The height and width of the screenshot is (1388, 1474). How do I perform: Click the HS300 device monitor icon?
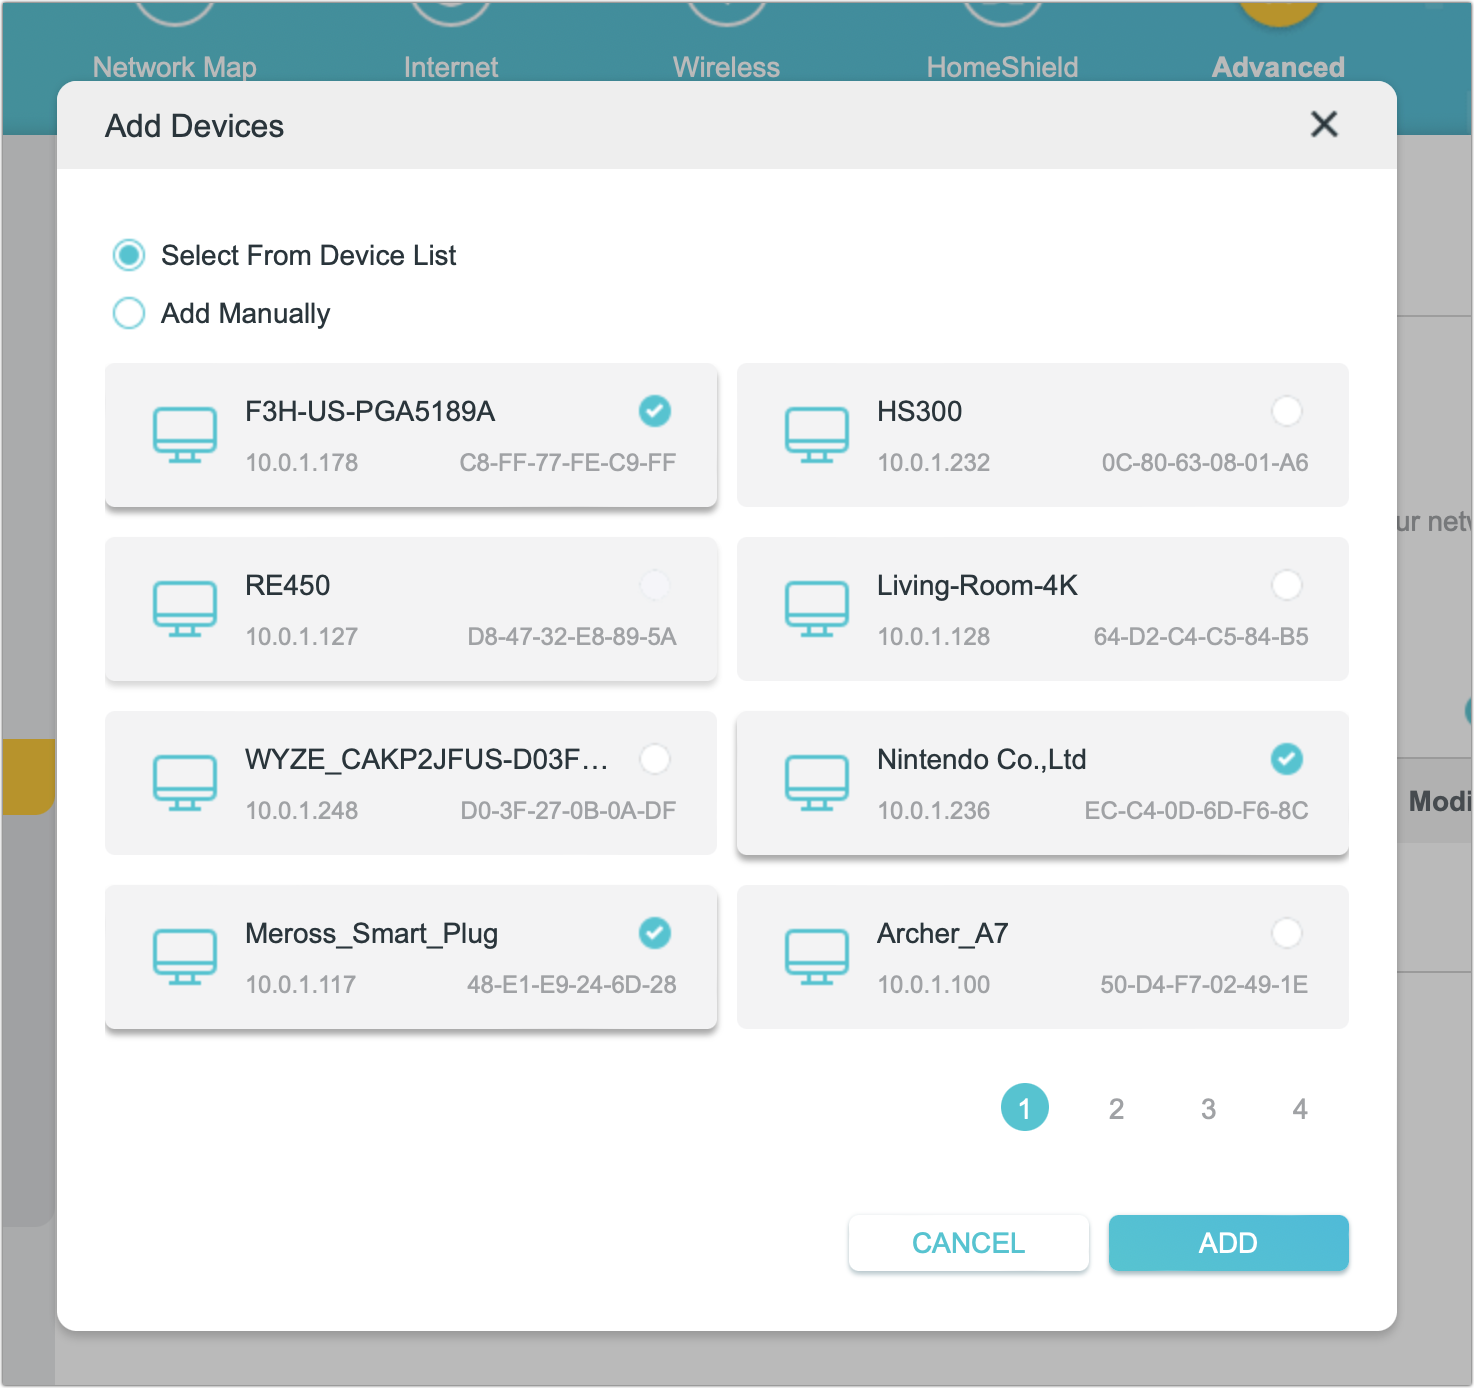[x=816, y=434]
